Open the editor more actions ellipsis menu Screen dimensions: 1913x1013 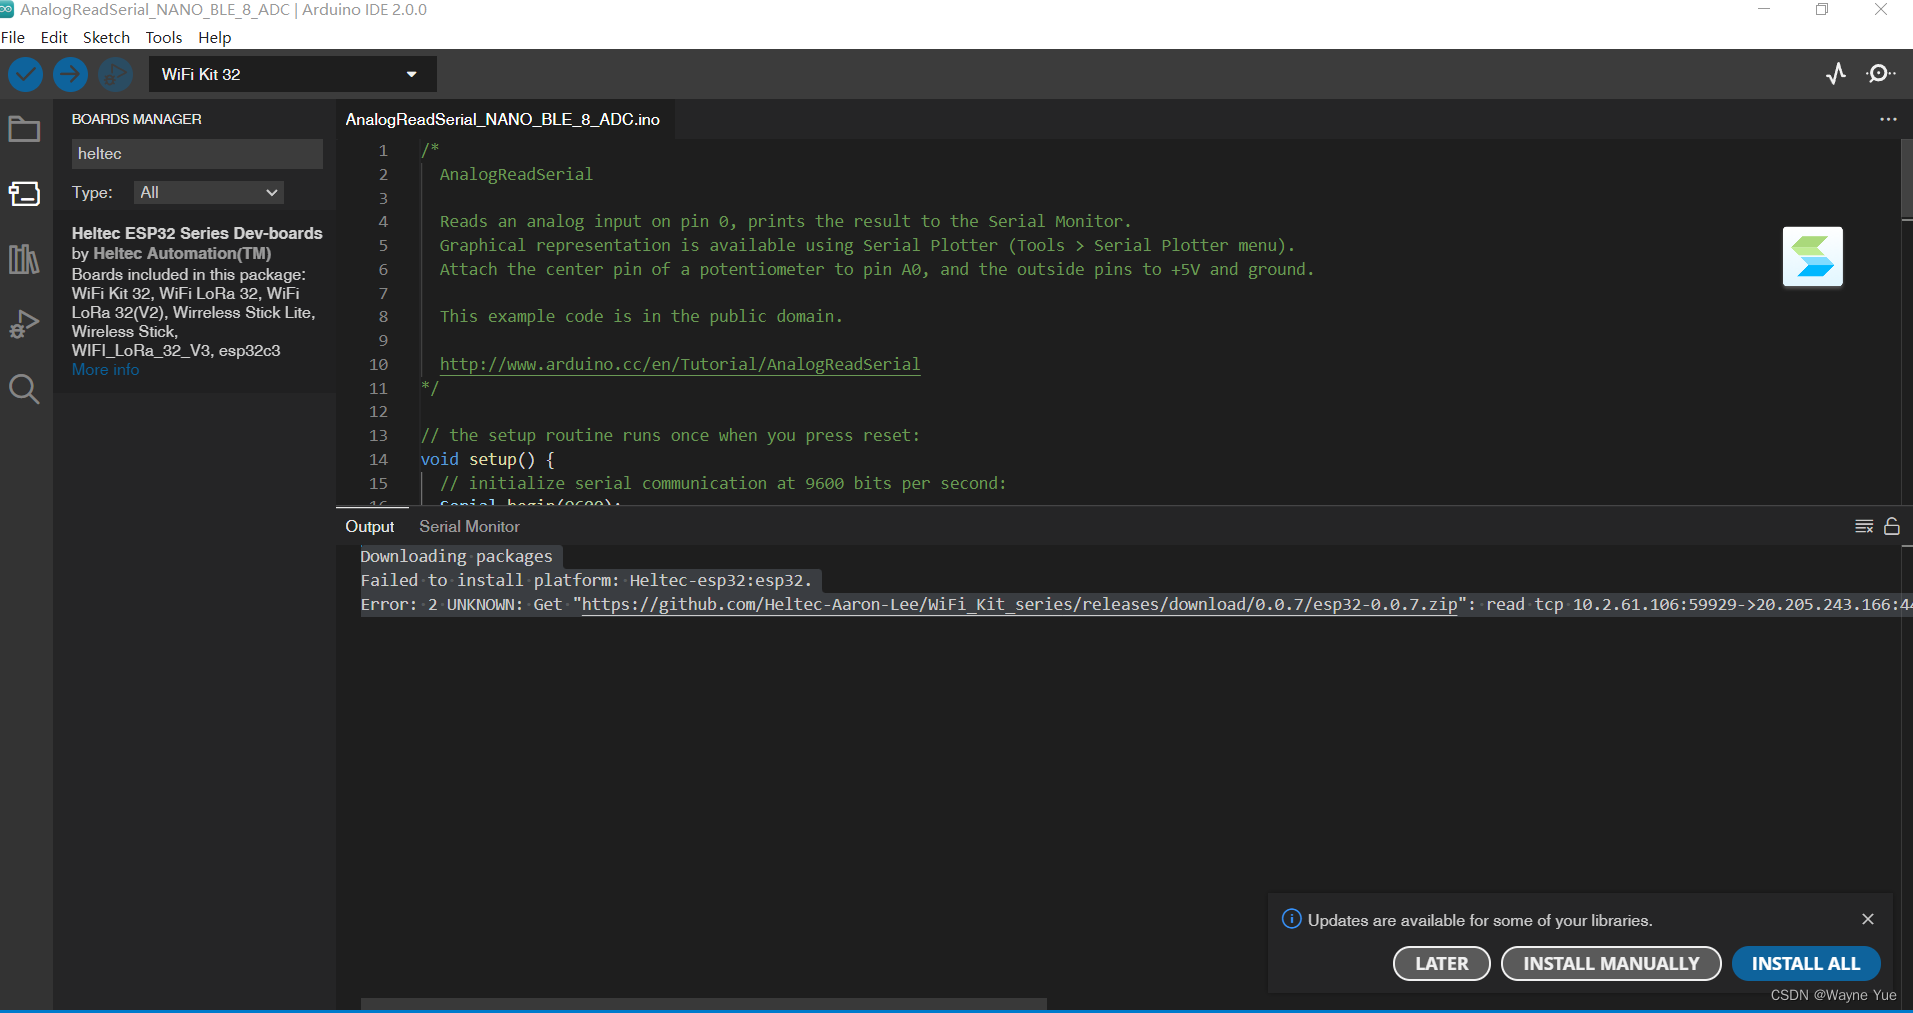point(1888,119)
